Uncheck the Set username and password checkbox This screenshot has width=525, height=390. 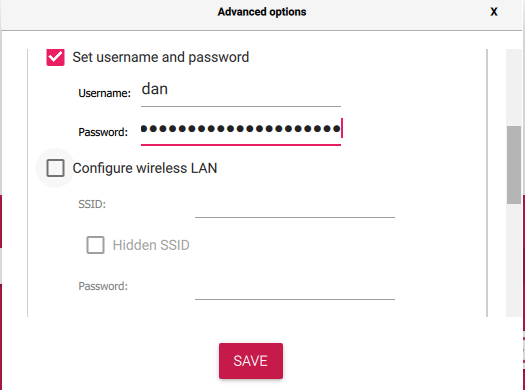click(x=55, y=57)
